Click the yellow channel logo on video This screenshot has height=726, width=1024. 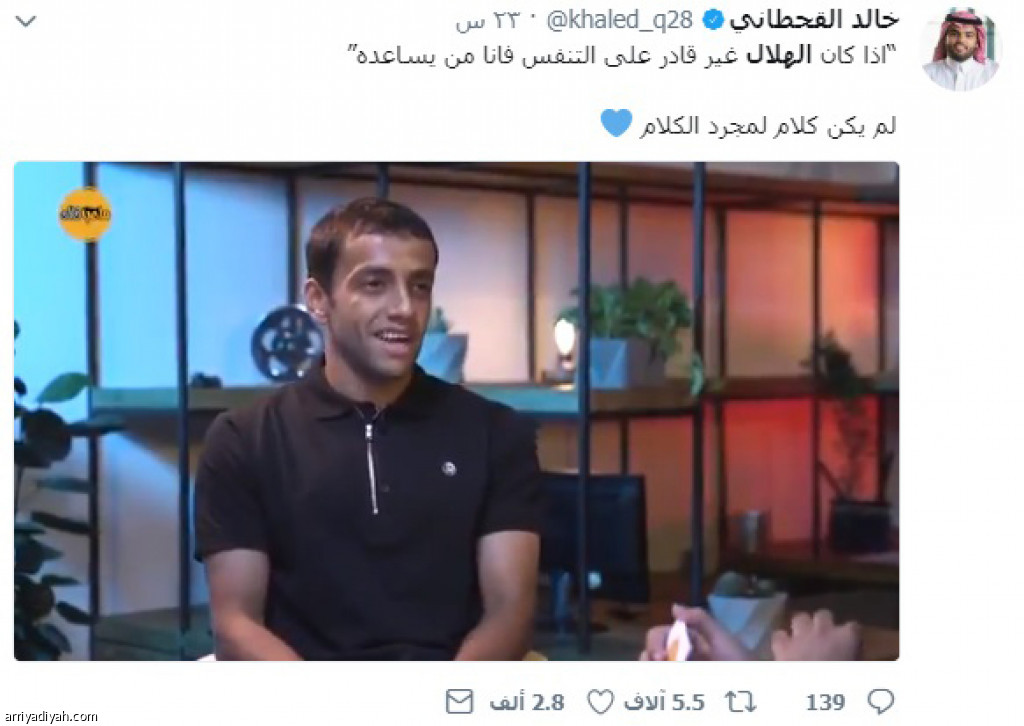point(85,213)
